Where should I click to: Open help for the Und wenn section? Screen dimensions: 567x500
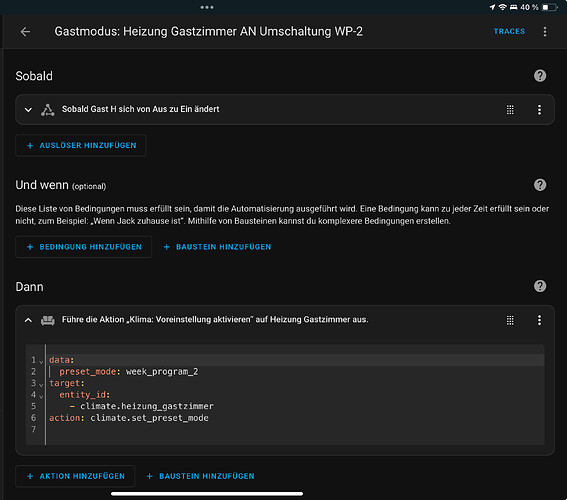(540, 185)
